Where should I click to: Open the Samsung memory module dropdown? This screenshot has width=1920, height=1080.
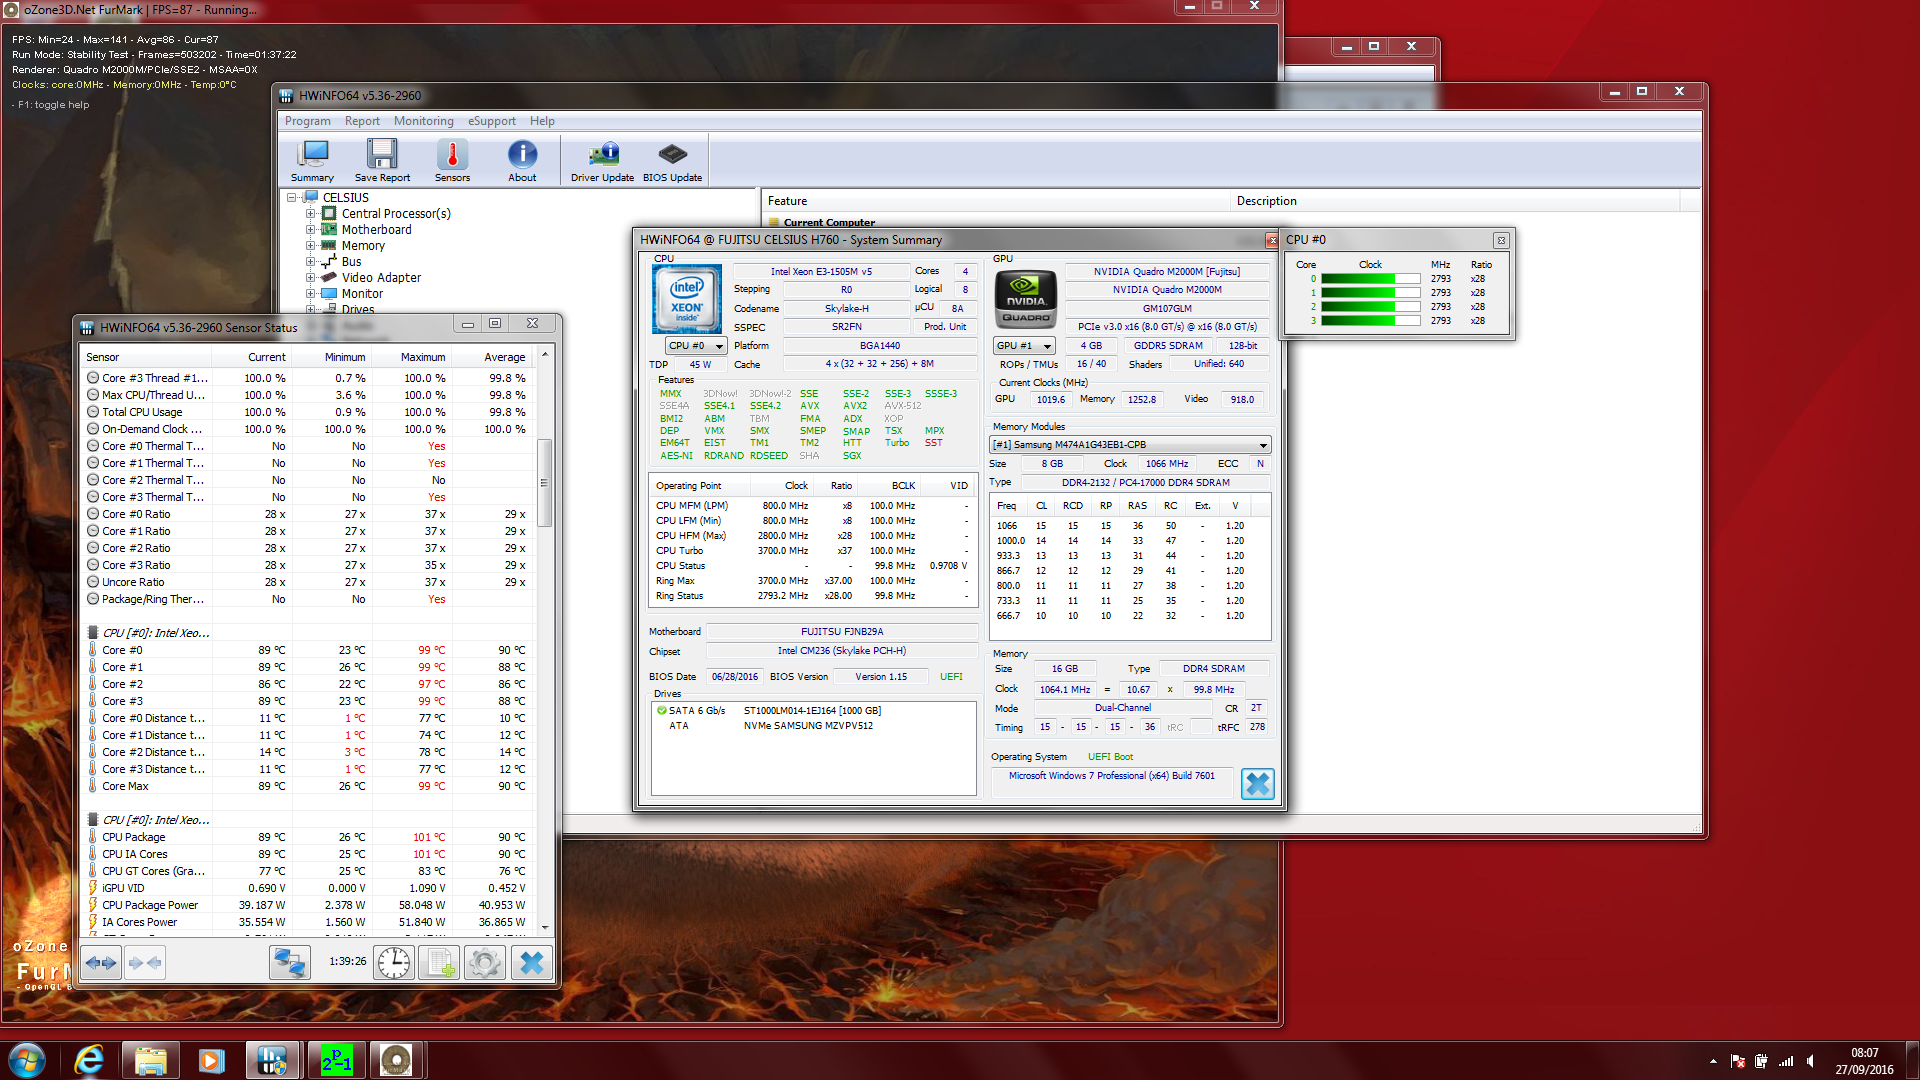[1130, 445]
